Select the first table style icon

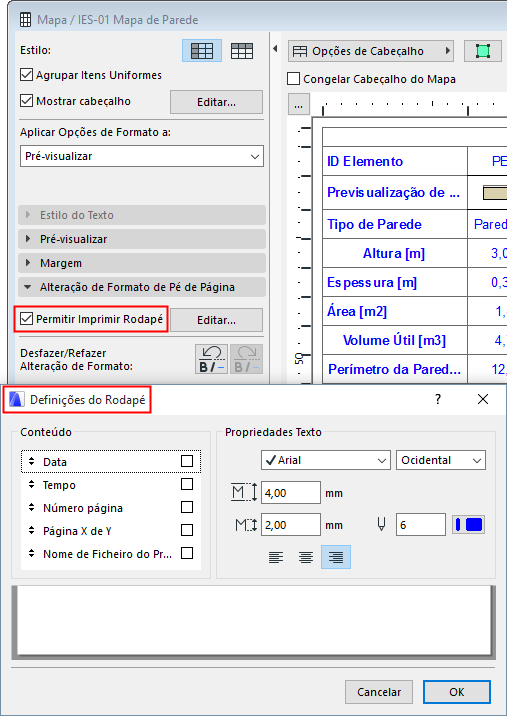coord(202,51)
